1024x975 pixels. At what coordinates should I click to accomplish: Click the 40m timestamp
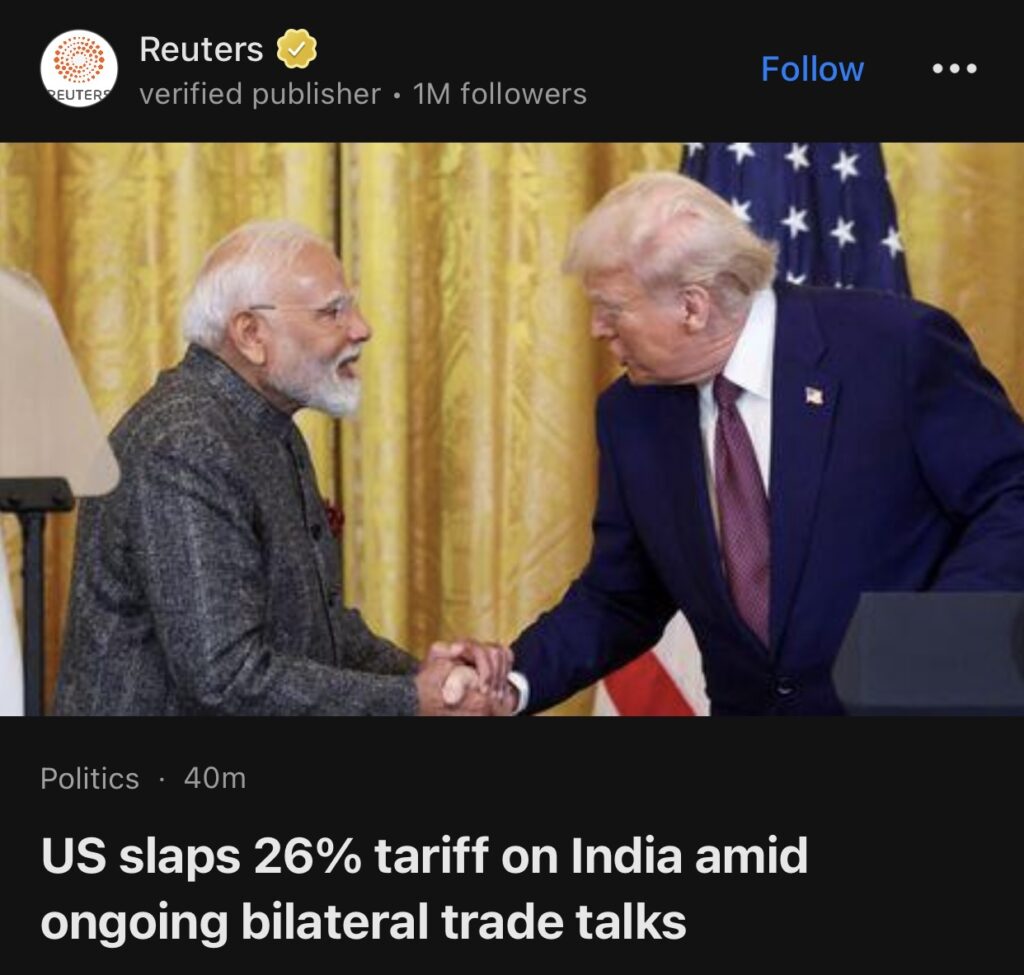[x=215, y=778]
